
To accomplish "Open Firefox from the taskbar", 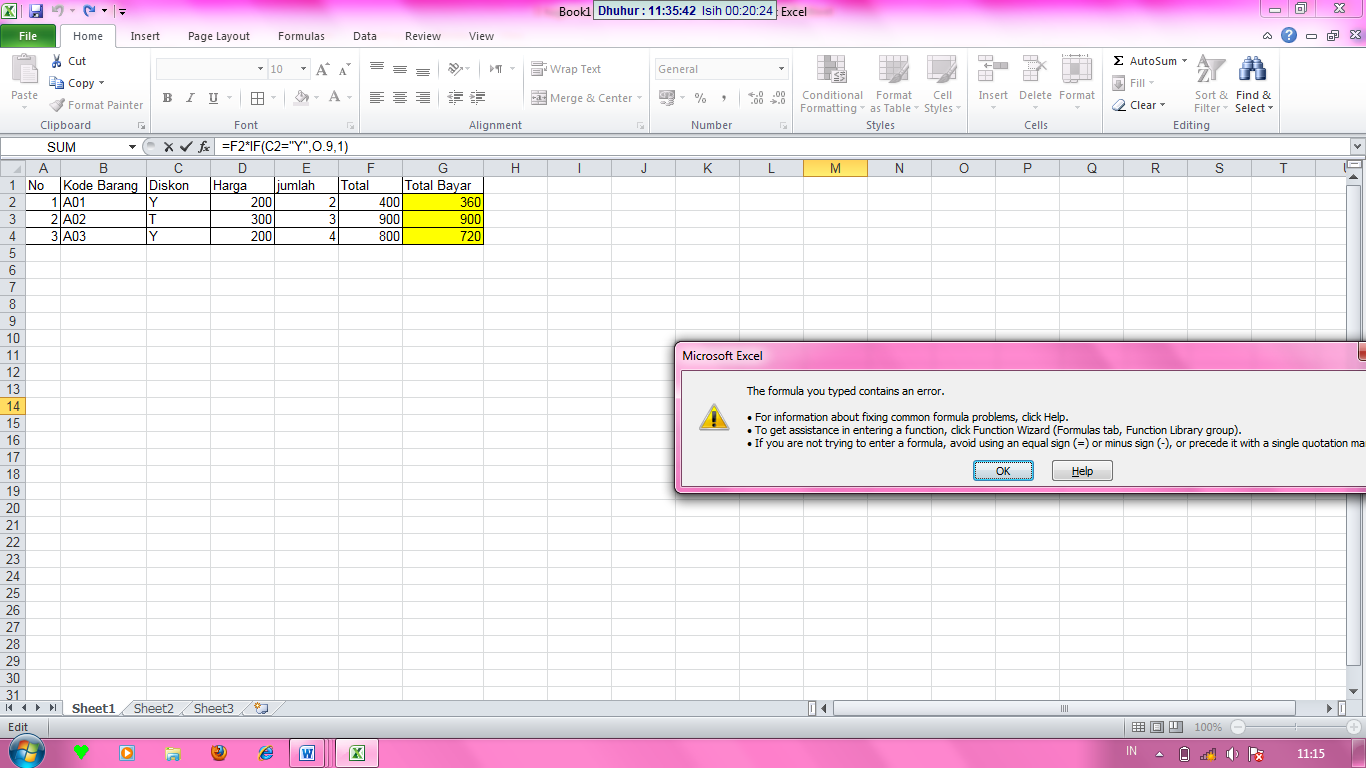I will pos(219,753).
